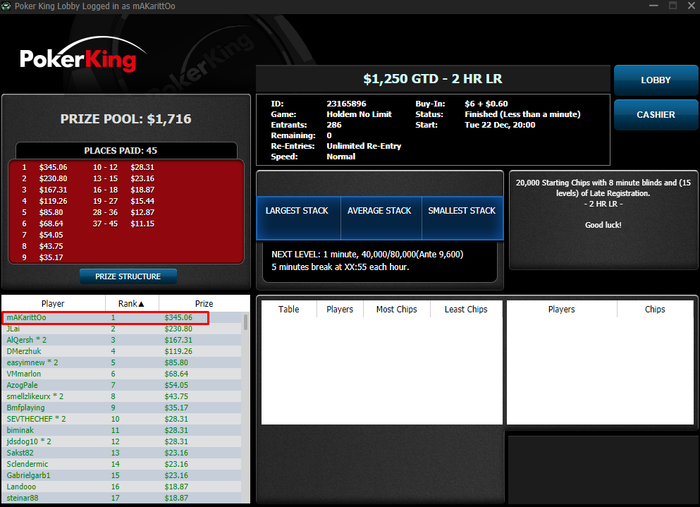Sort player list by Rank column header

pyautogui.click(x=131, y=303)
